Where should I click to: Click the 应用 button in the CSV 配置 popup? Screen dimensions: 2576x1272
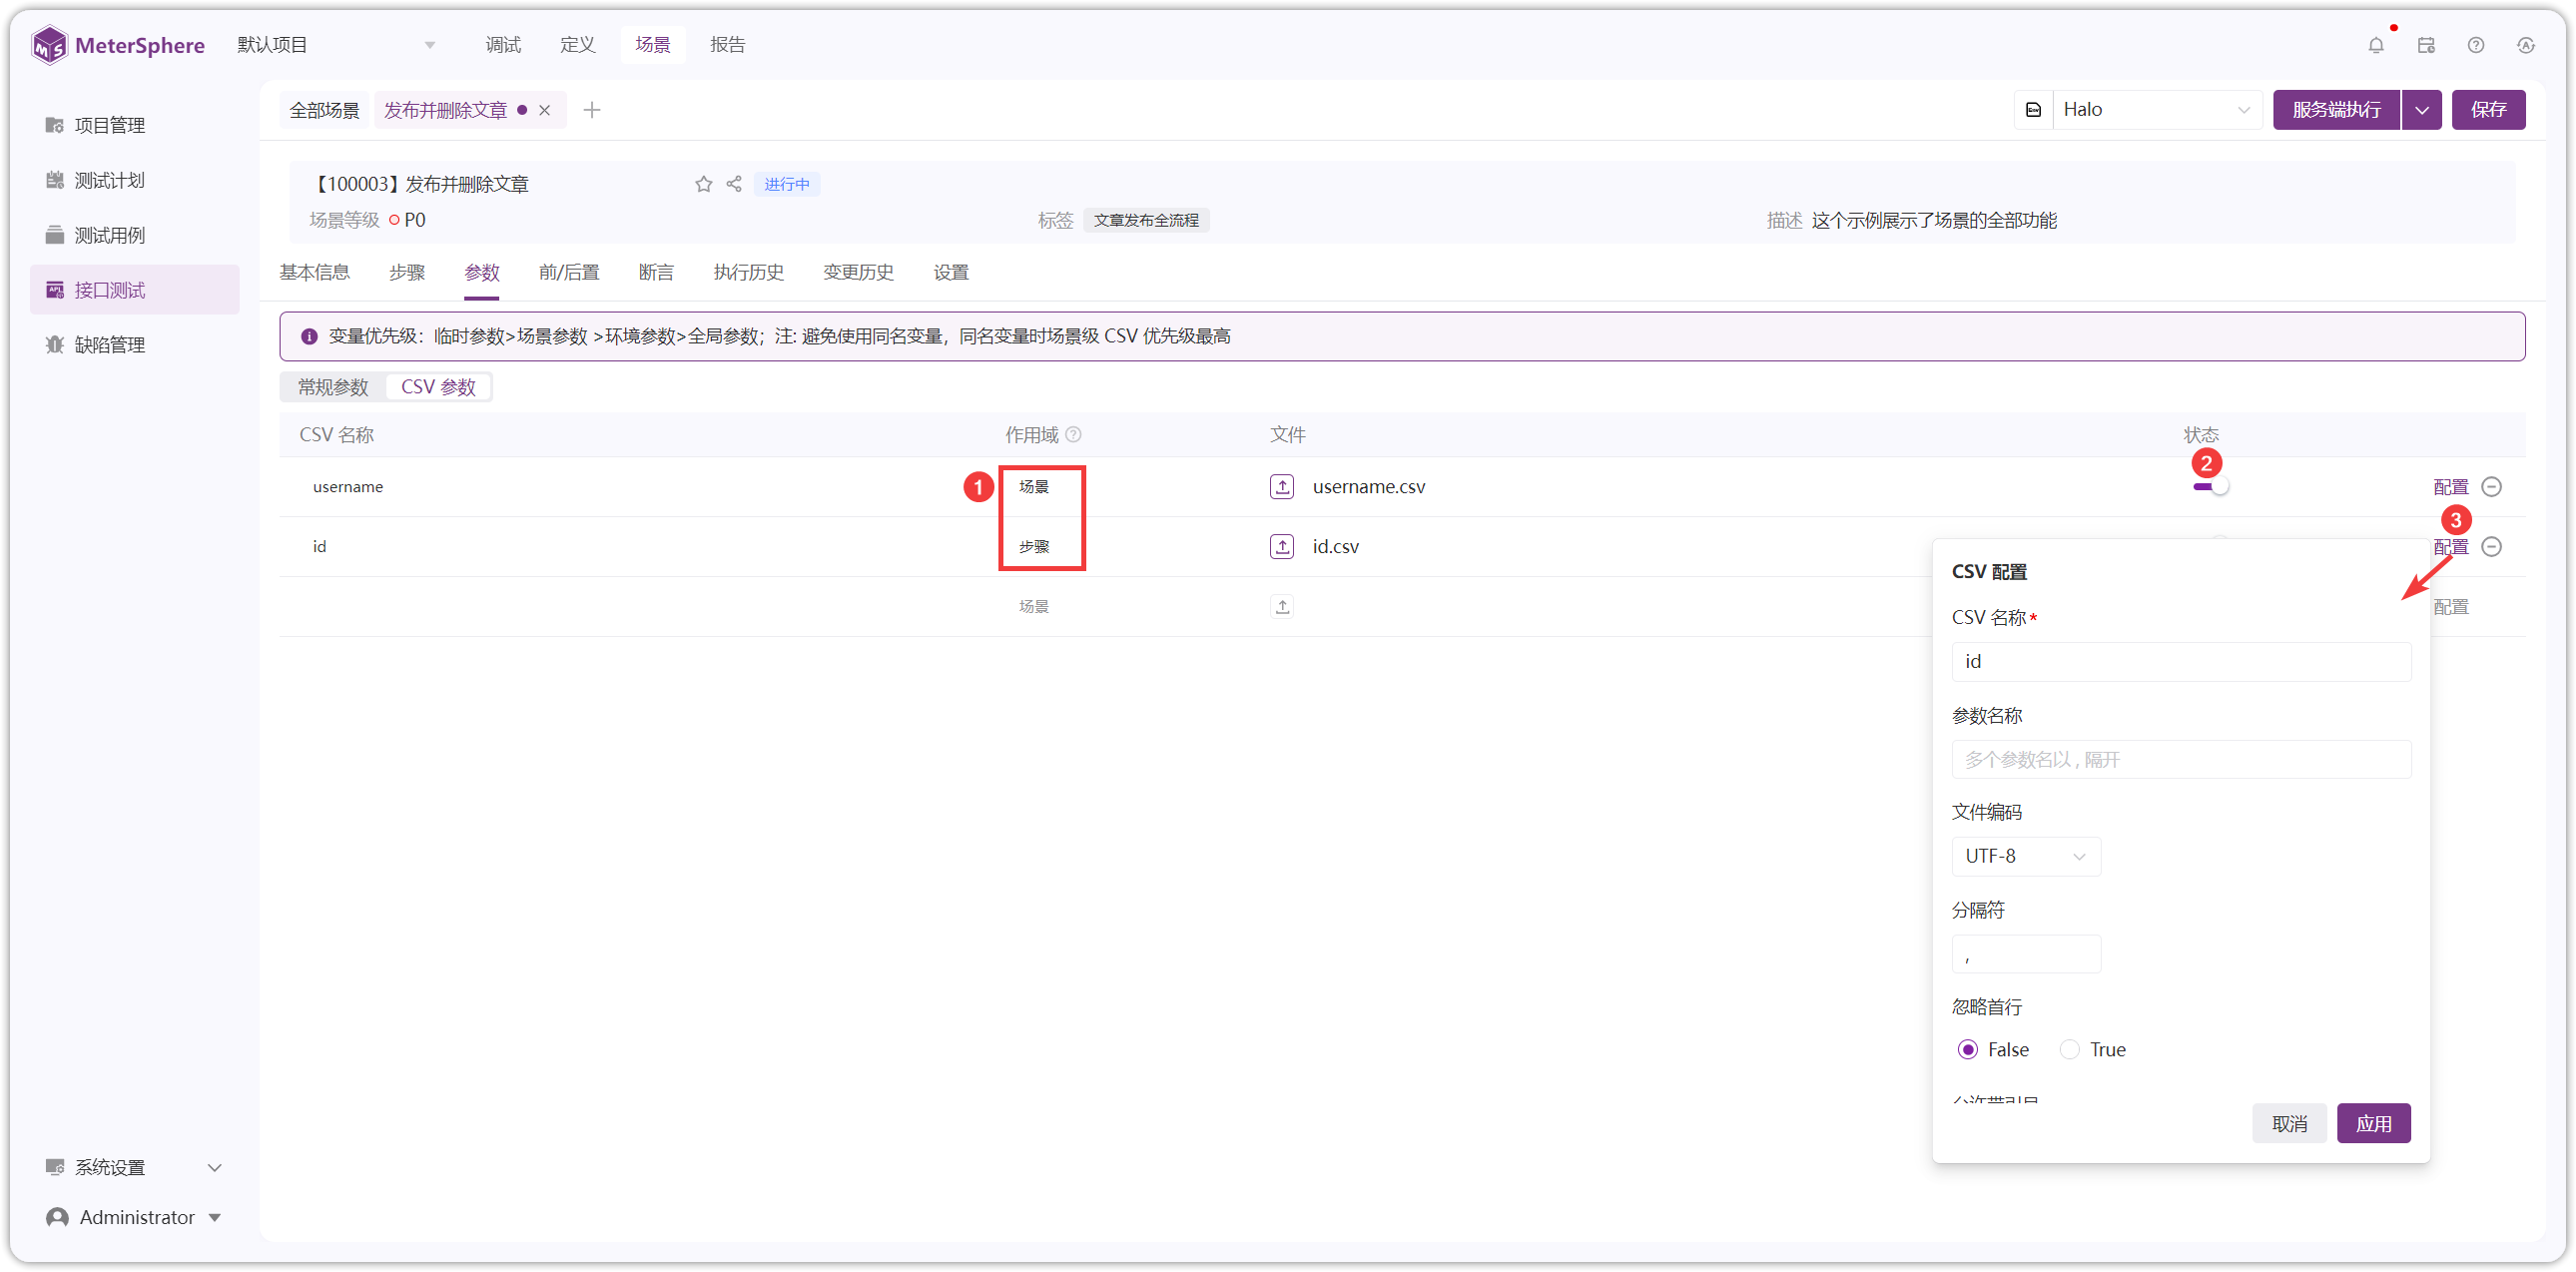2373,1123
